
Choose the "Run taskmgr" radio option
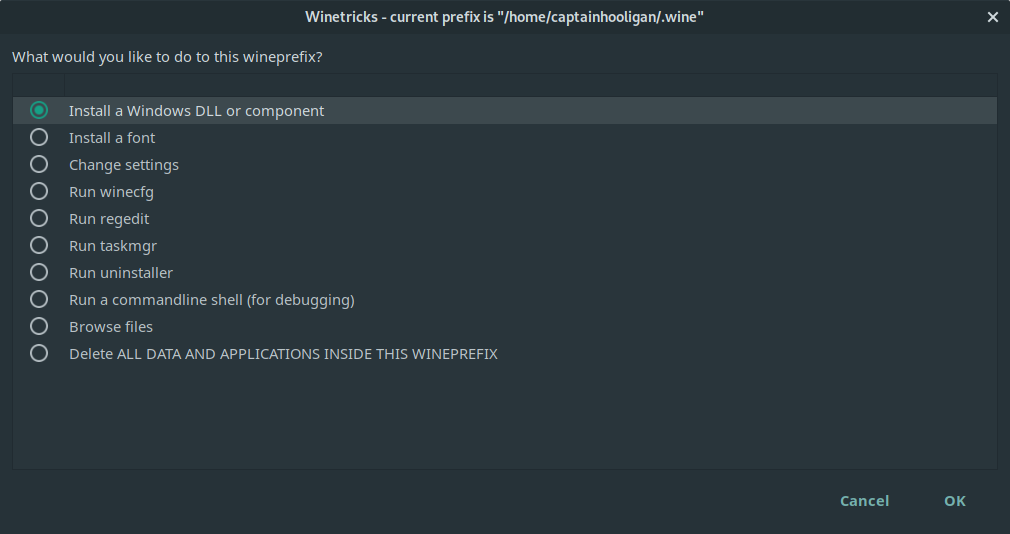[39, 246]
